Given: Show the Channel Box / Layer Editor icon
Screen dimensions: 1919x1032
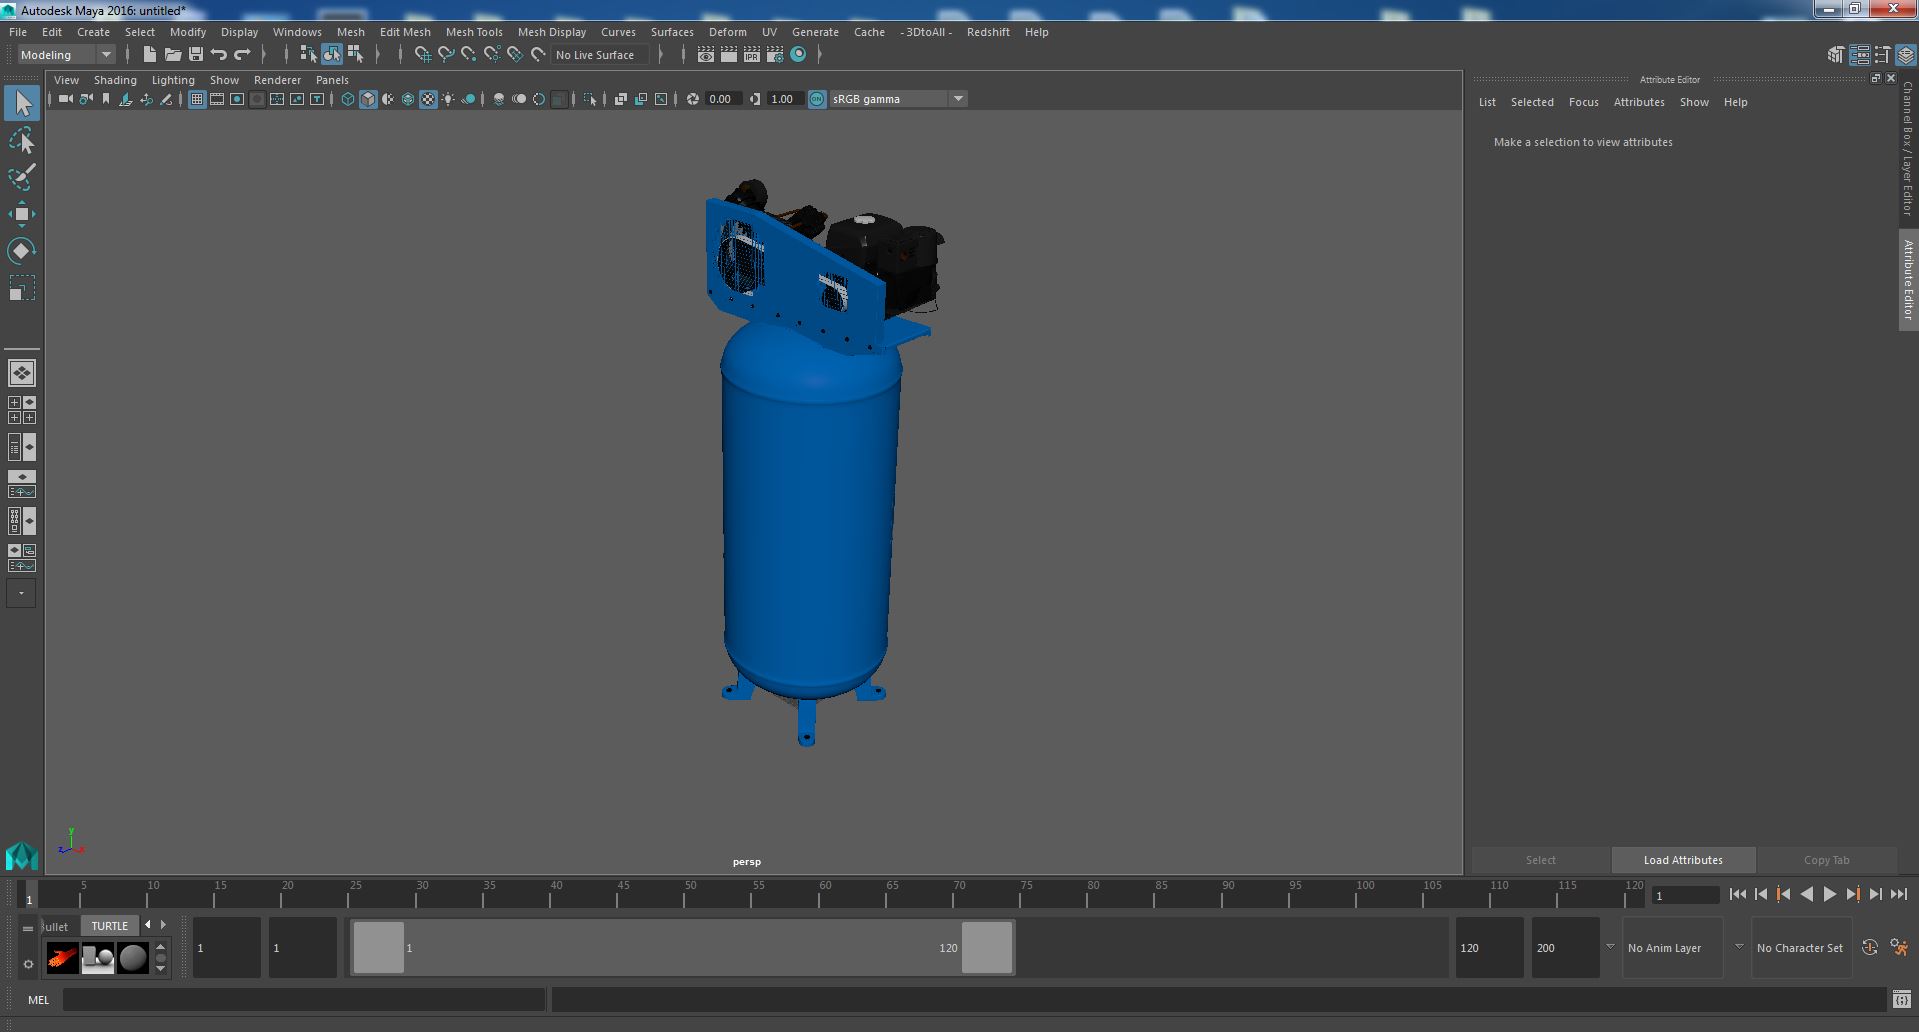Looking at the screenshot, I should point(1905,55).
